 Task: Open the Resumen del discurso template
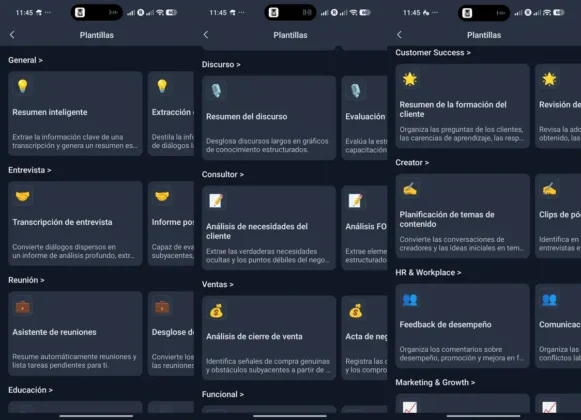pyautogui.click(x=269, y=118)
